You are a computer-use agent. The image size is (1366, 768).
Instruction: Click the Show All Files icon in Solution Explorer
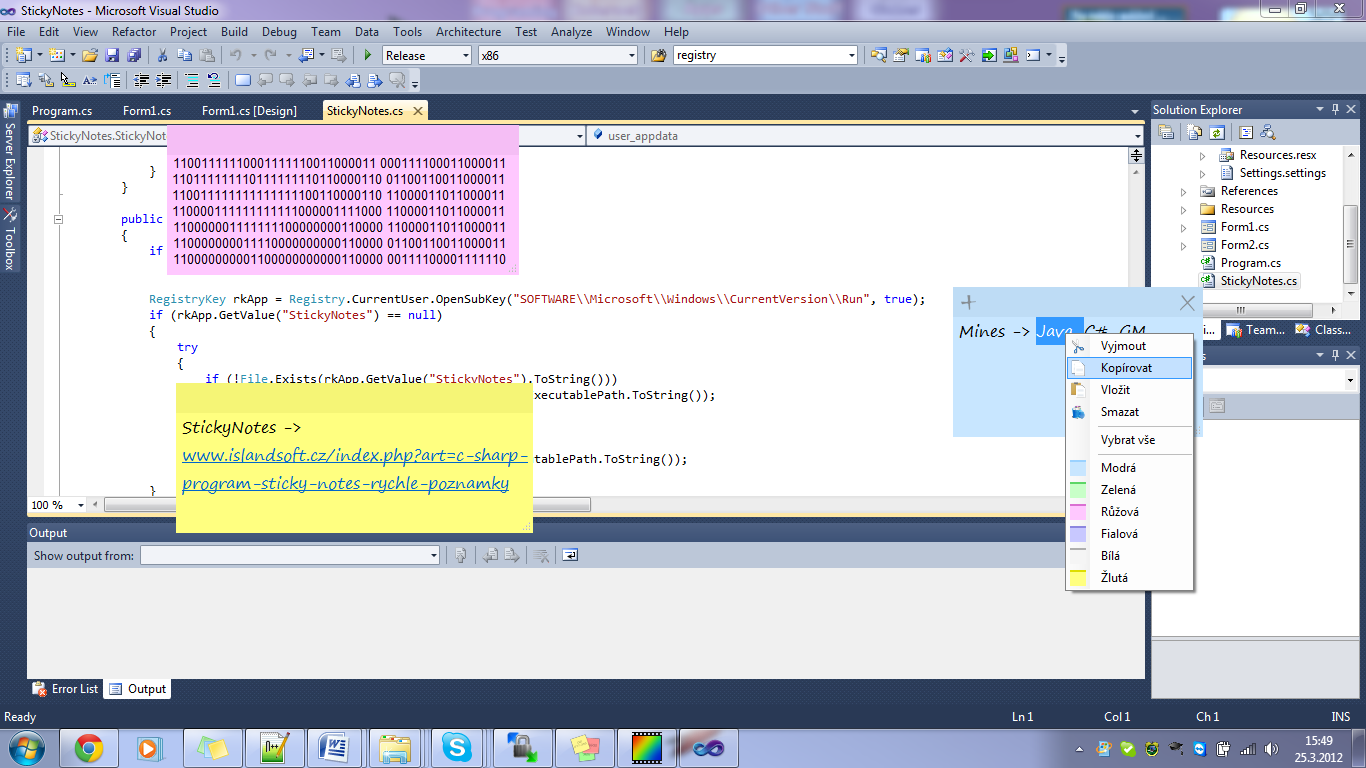1194,132
